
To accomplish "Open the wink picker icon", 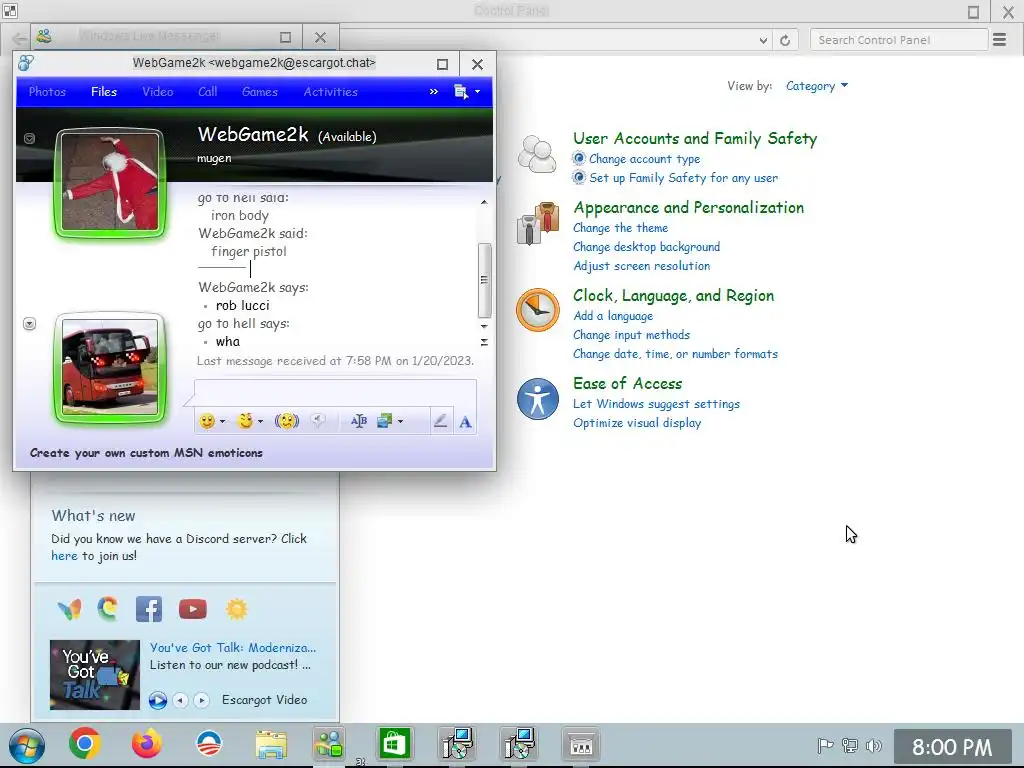I will click(246, 421).
